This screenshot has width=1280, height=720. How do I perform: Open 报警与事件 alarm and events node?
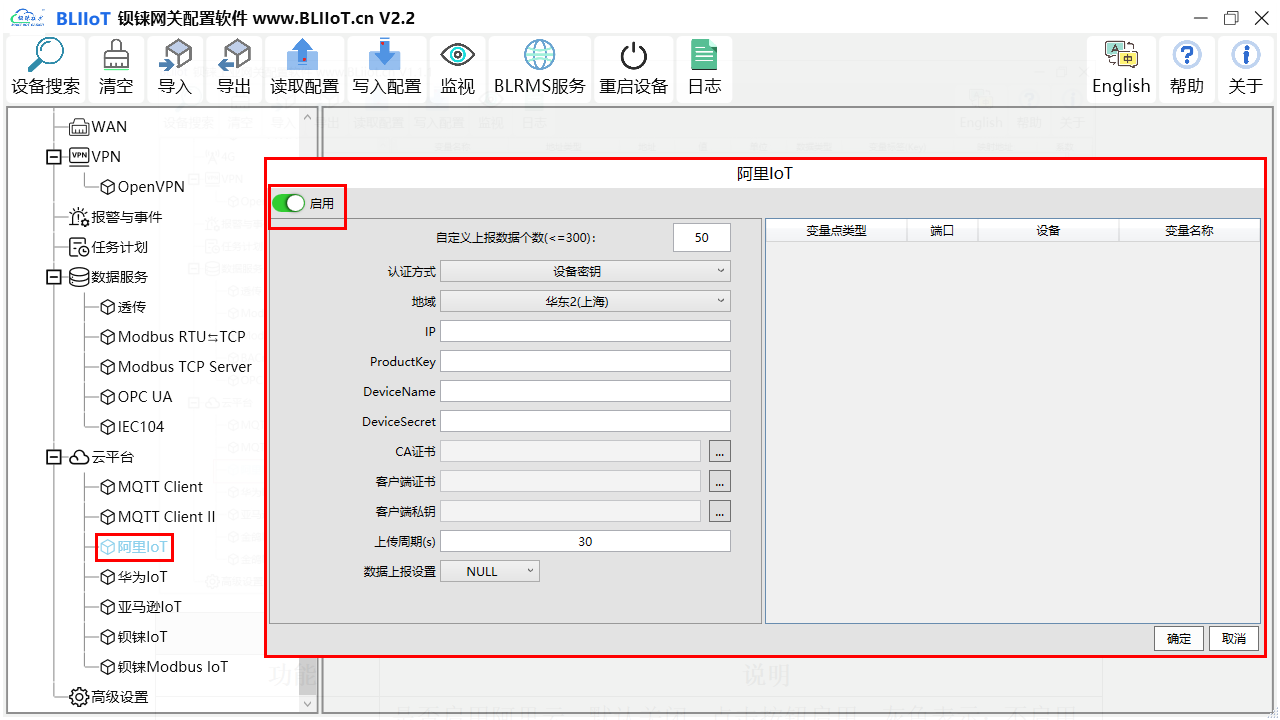click(x=115, y=217)
